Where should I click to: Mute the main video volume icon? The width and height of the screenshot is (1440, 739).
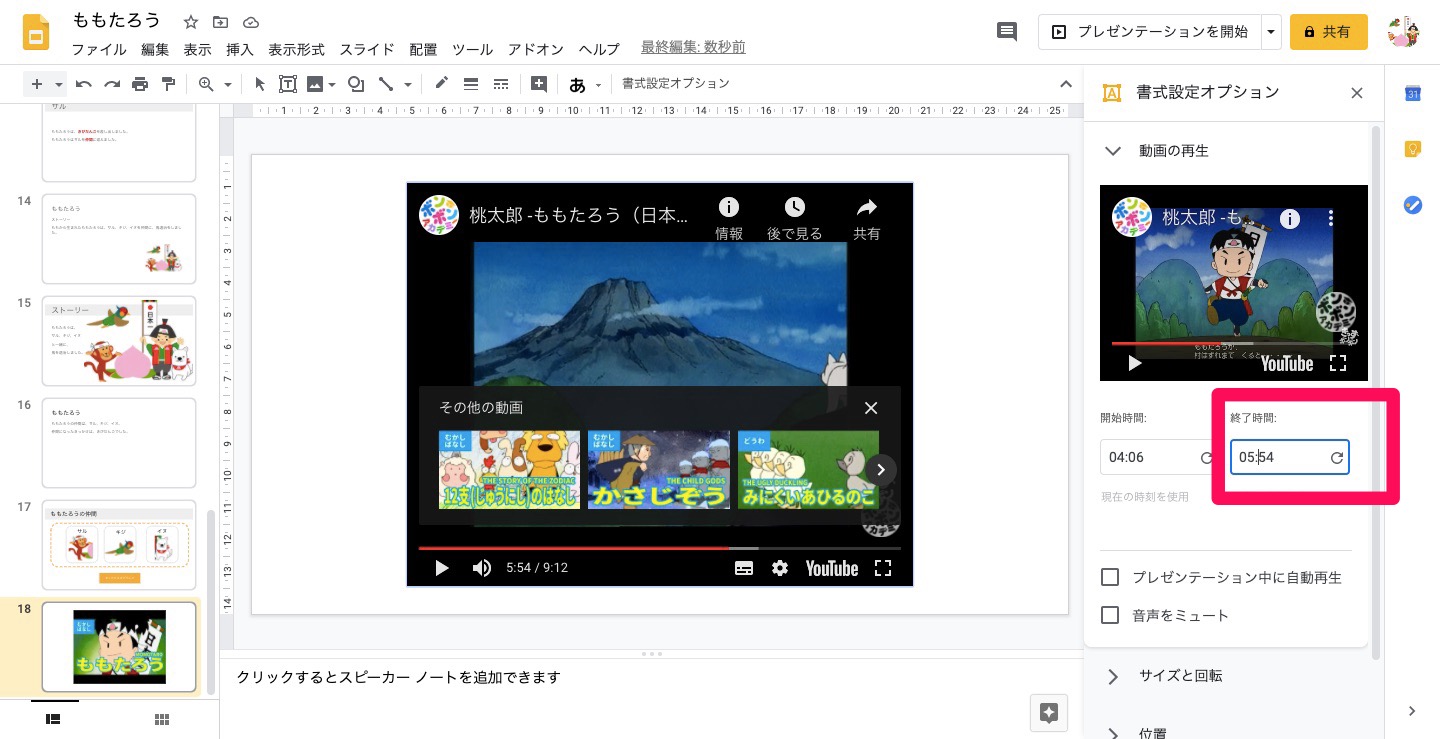(x=482, y=568)
